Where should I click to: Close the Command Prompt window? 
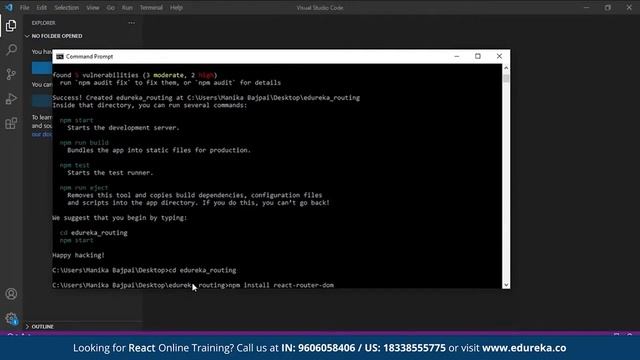(499, 56)
